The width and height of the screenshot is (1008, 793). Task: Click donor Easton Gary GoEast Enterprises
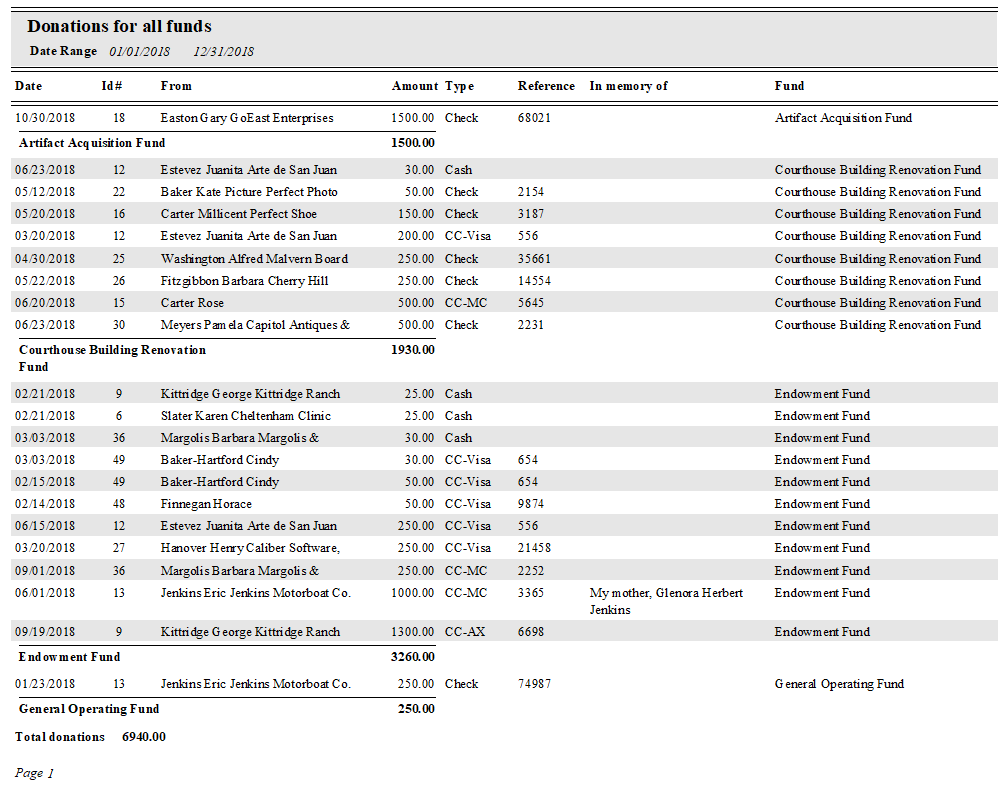[x=247, y=118]
